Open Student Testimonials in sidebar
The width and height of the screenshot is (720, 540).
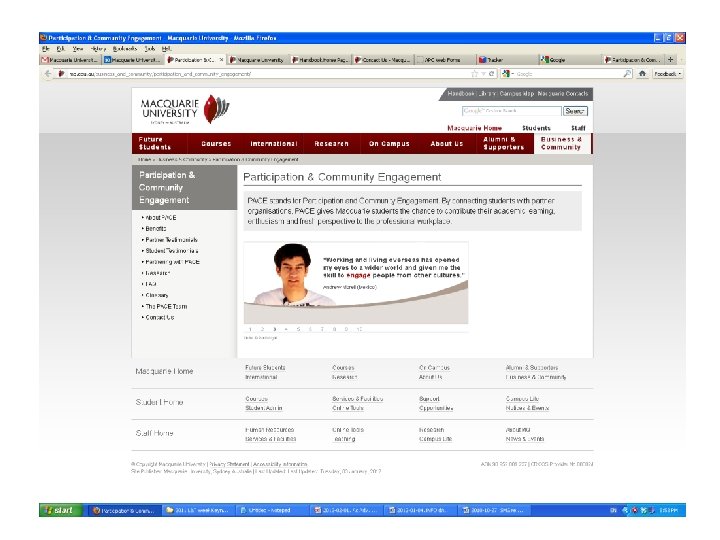pos(172,251)
